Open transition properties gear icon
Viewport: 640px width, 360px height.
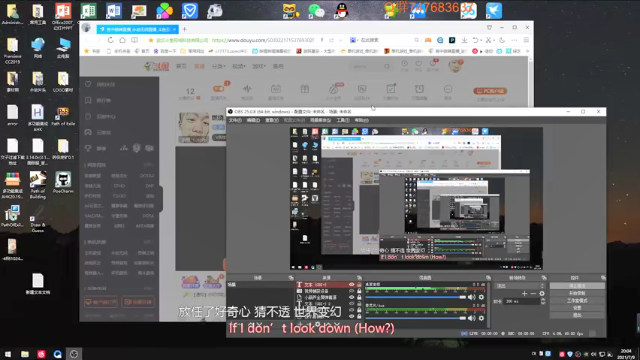coord(542,293)
